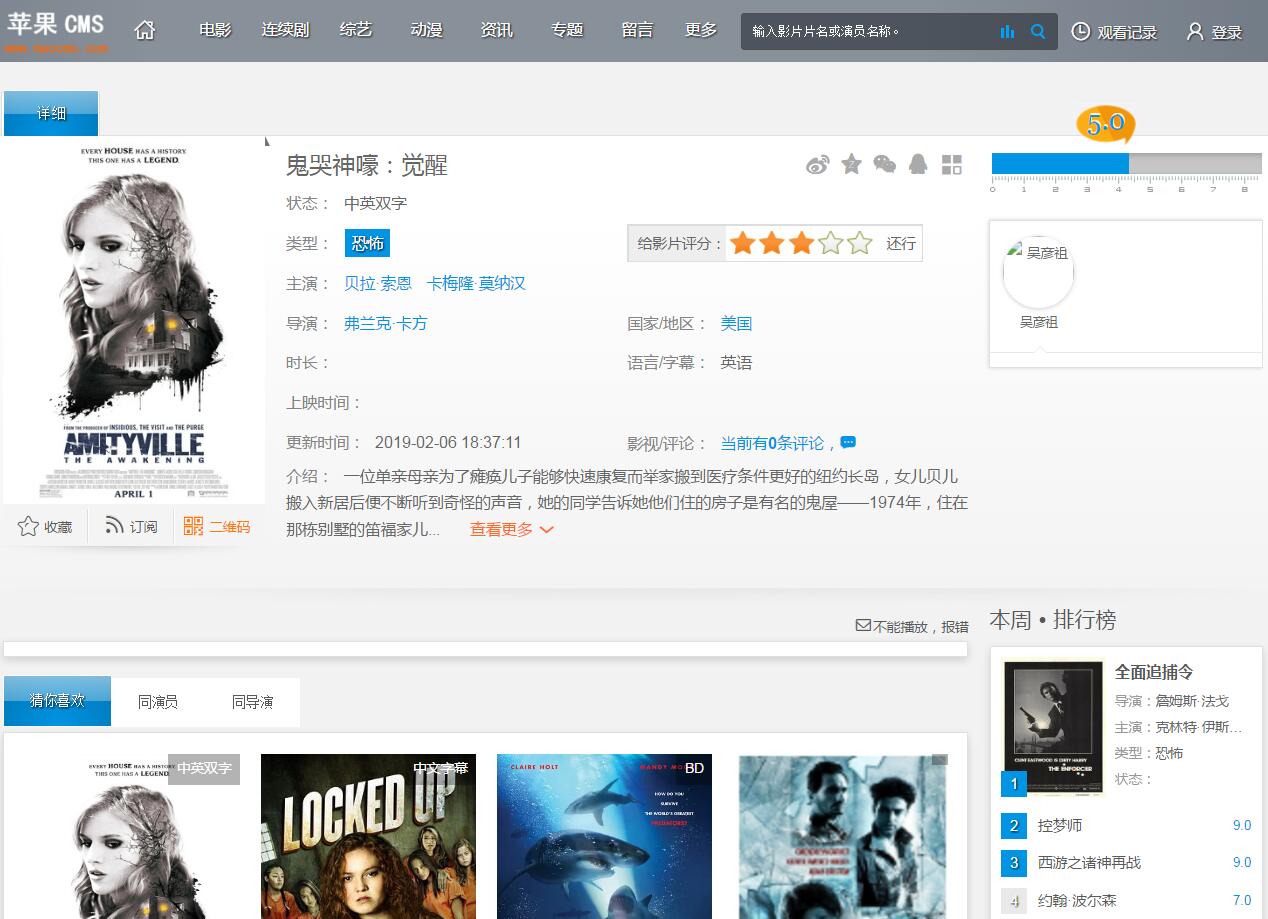
Task: Add movie to favorites (收藏)
Action: coord(45,527)
